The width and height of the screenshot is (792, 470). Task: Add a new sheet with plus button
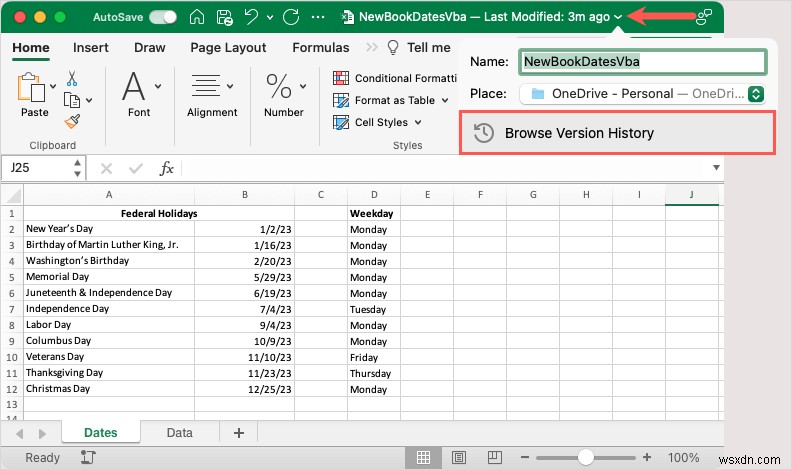(239, 433)
